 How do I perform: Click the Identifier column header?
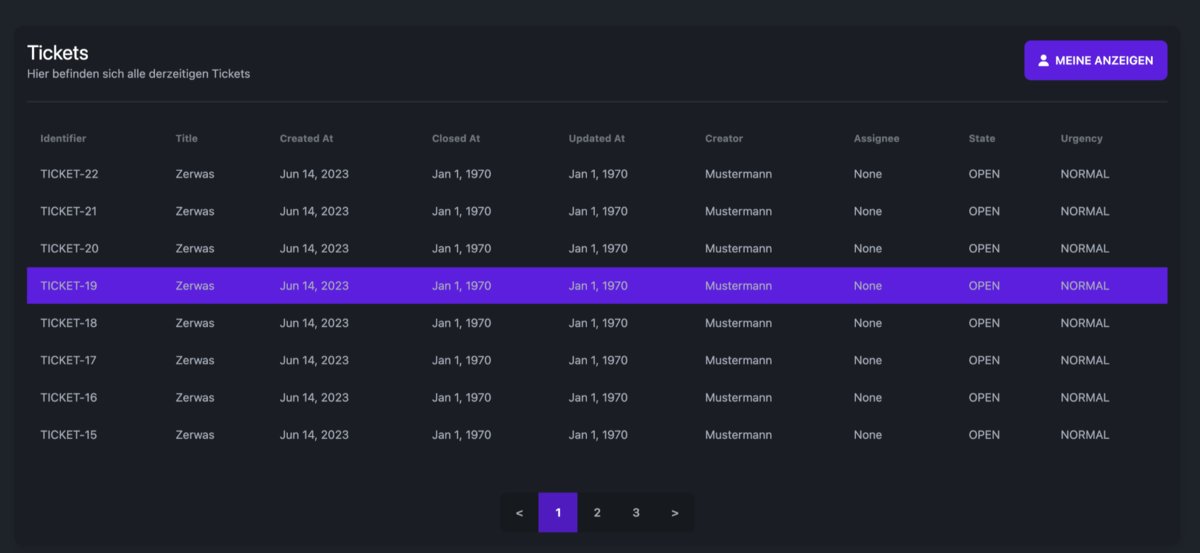point(63,138)
